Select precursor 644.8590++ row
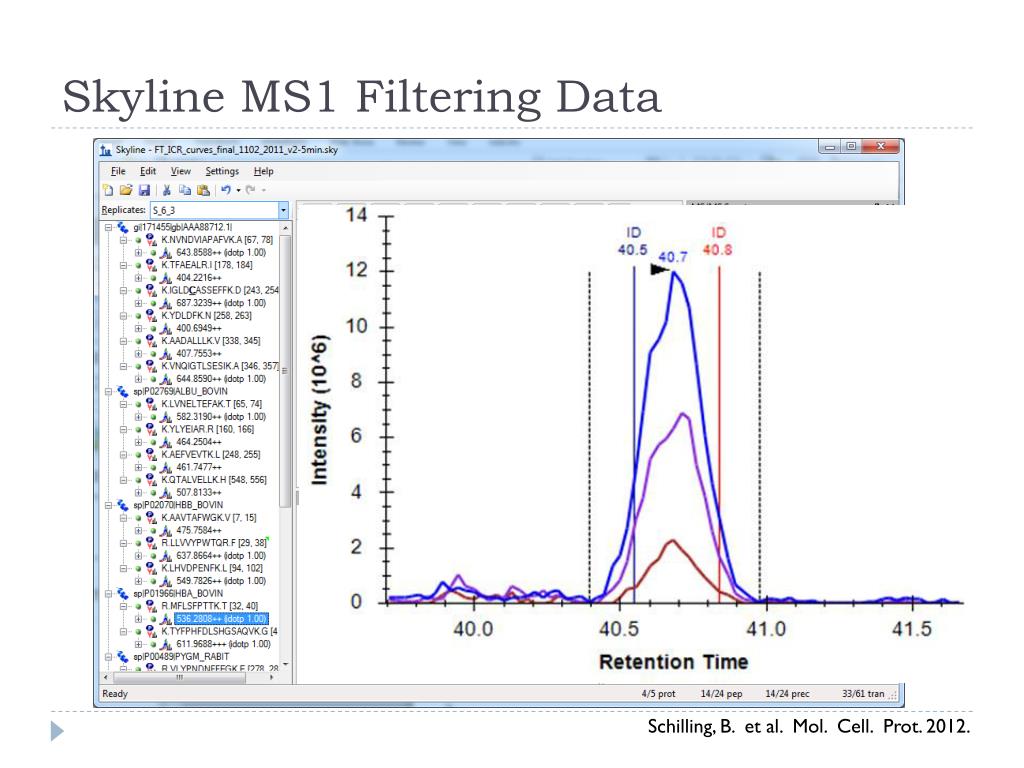The image size is (1024, 768). (221, 379)
